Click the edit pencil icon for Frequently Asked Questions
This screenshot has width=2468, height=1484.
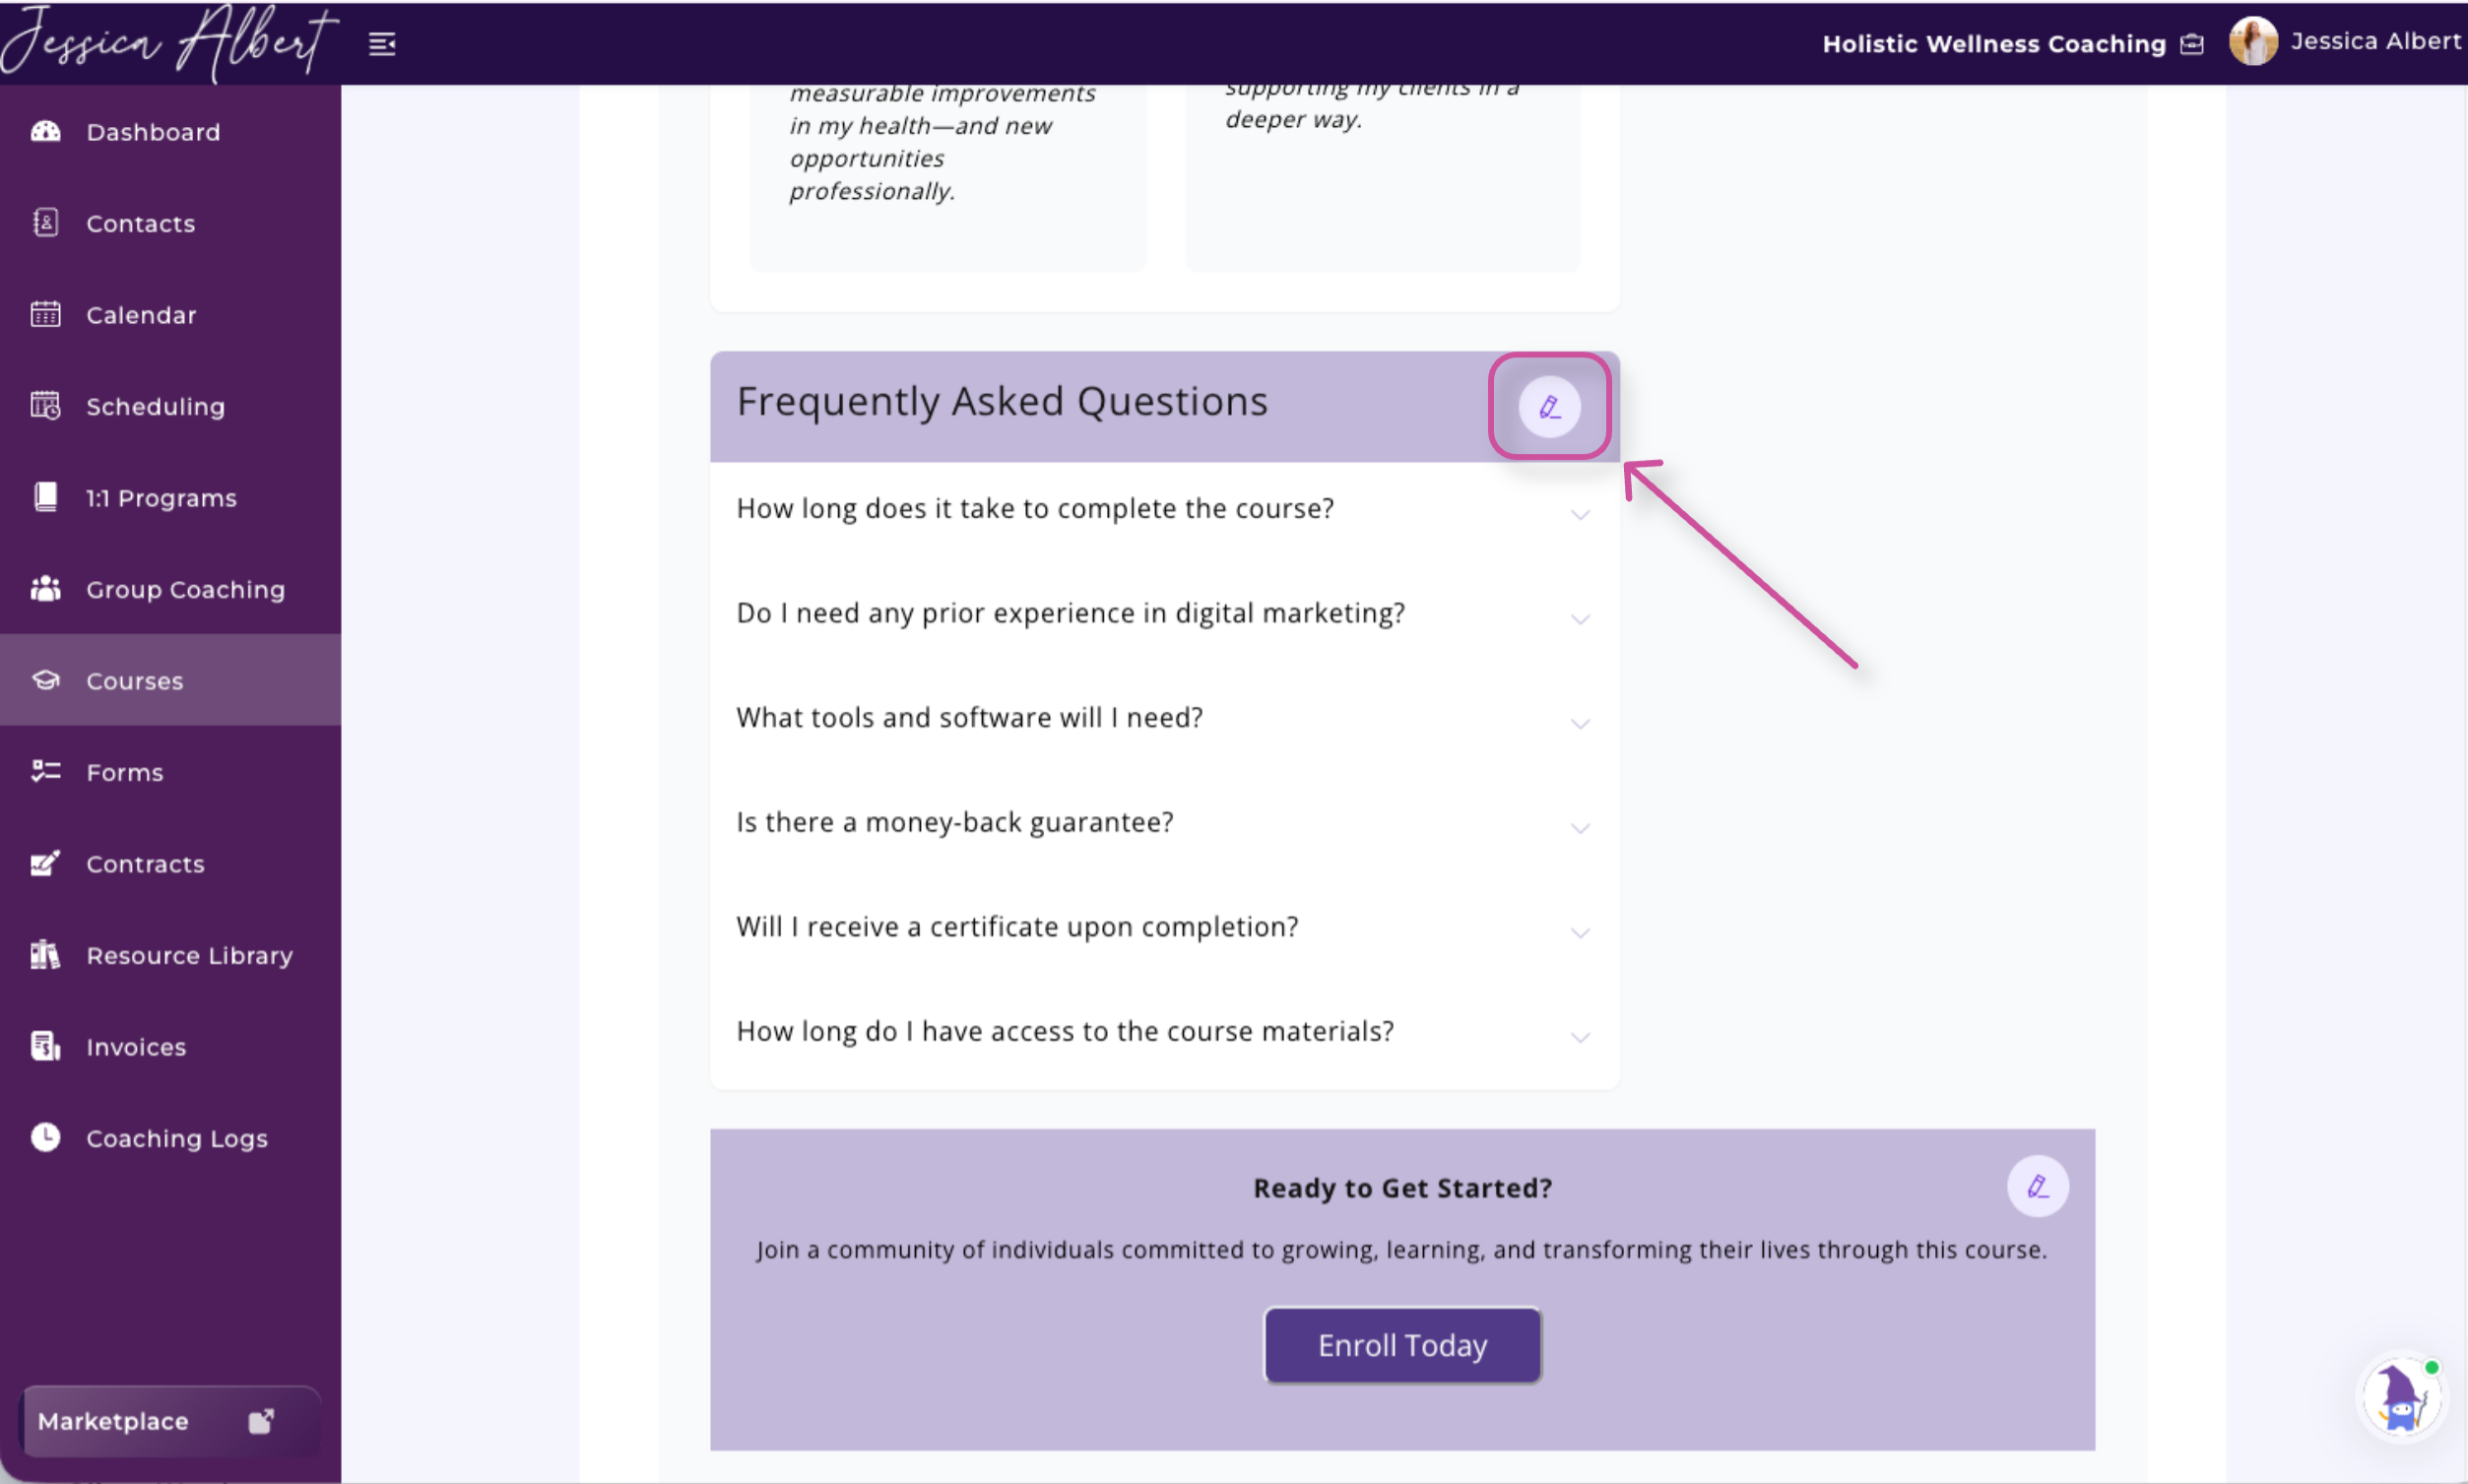click(1549, 407)
